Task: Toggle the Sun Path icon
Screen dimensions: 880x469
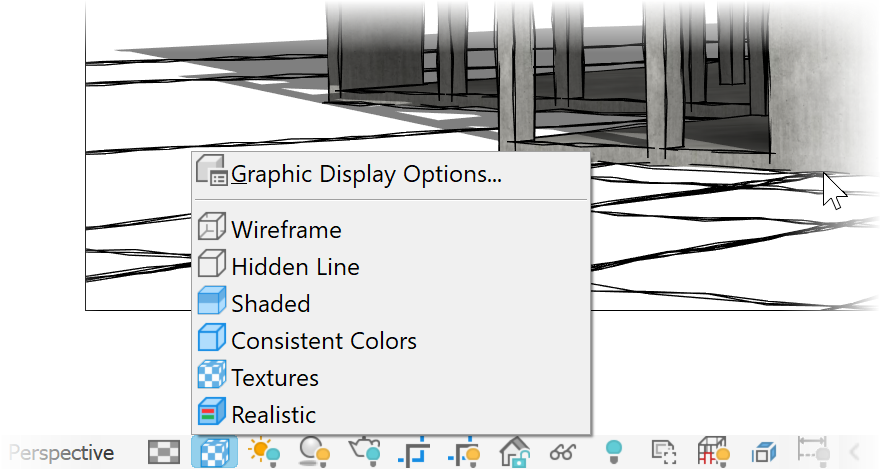Action: (x=264, y=452)
